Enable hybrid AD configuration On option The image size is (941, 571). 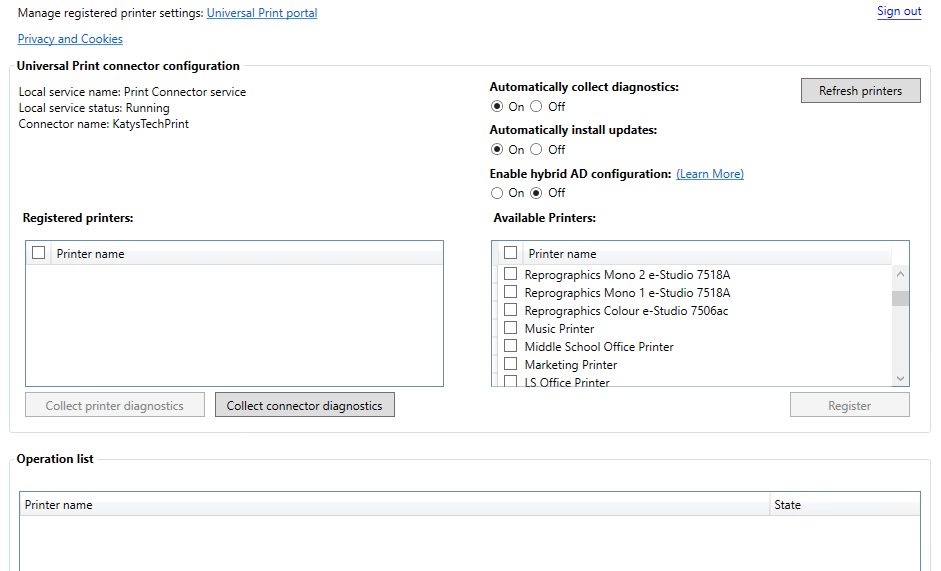pos(497,193)
